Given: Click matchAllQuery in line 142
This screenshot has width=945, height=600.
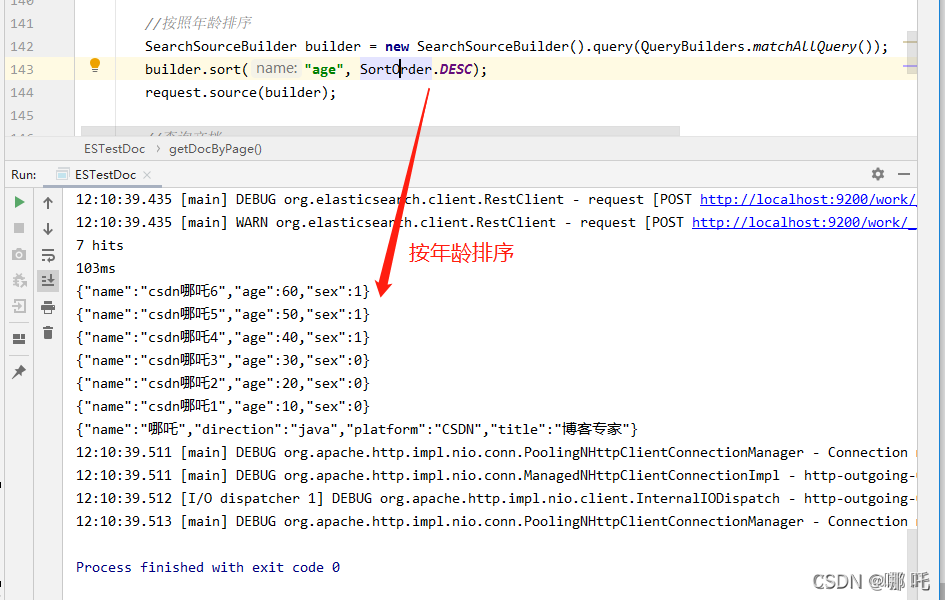Looking at the screenshot, I should [805, 46].
